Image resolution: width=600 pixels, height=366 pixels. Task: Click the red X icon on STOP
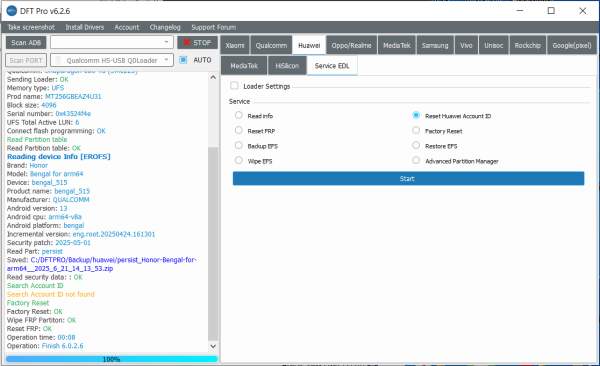coord(186,42)
